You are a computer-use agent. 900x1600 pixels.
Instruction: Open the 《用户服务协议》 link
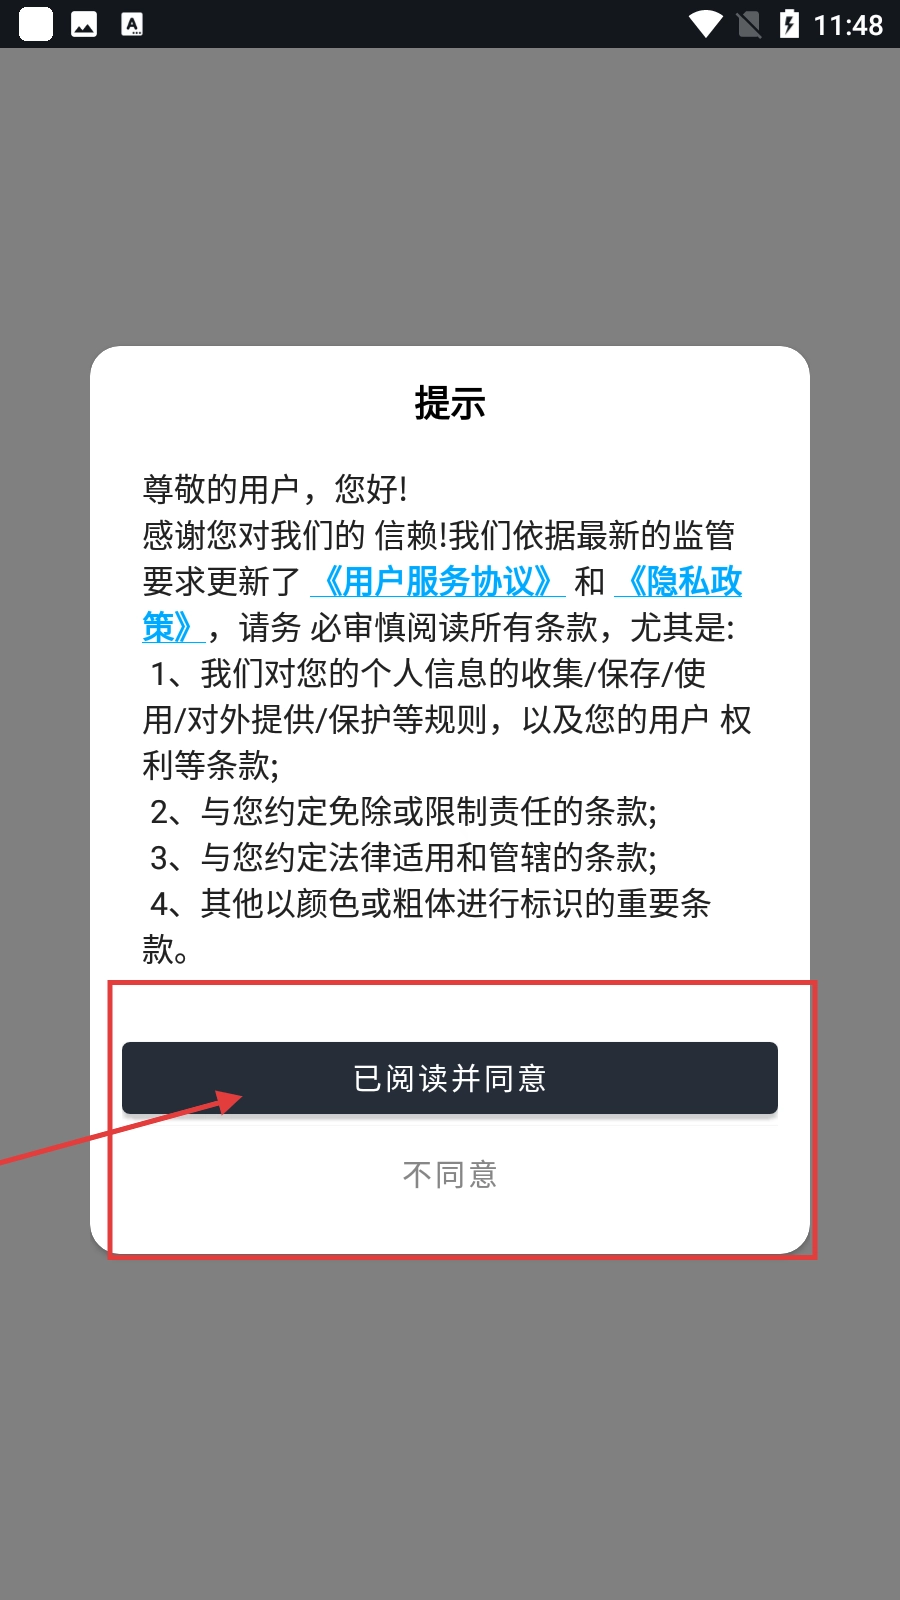pyautogui.click(x=438, y=581)
